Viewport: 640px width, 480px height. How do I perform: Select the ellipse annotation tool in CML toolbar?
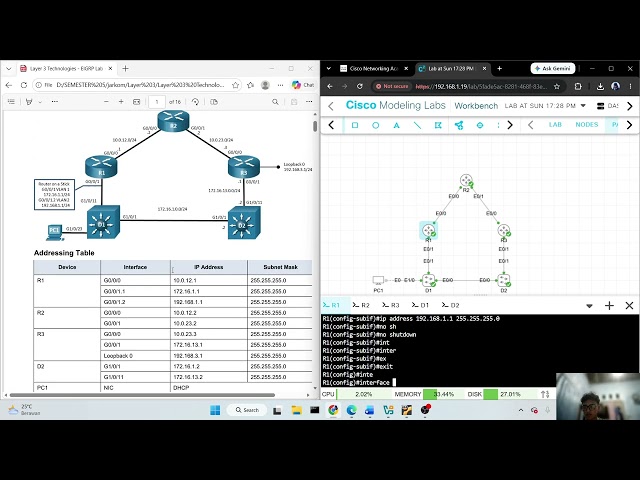376,125
